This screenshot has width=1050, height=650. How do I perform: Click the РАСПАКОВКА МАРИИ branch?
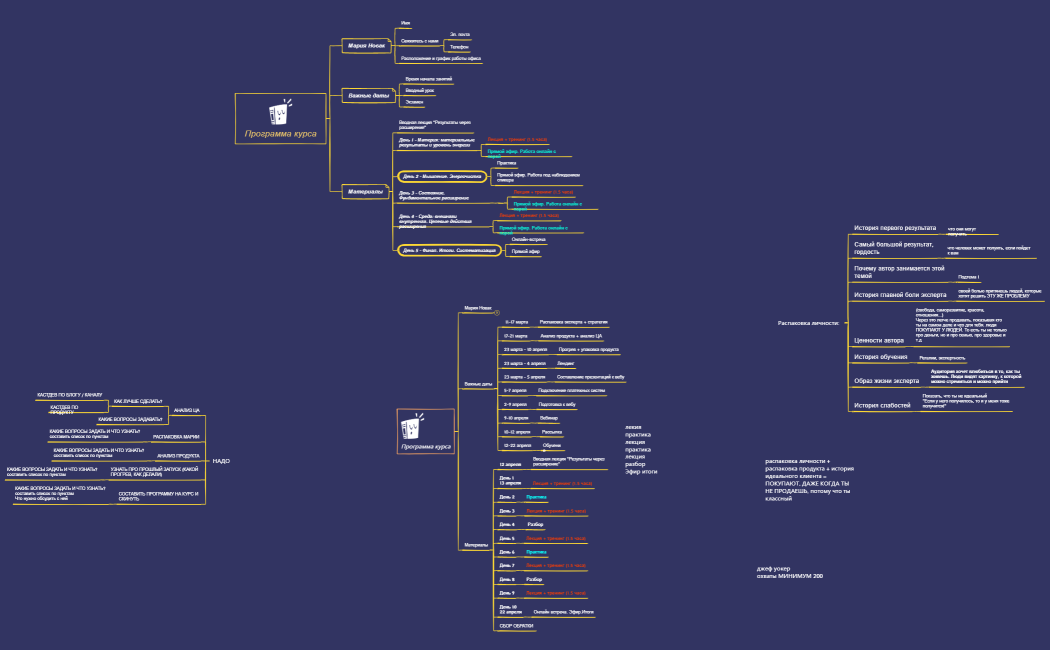point(176,437)
